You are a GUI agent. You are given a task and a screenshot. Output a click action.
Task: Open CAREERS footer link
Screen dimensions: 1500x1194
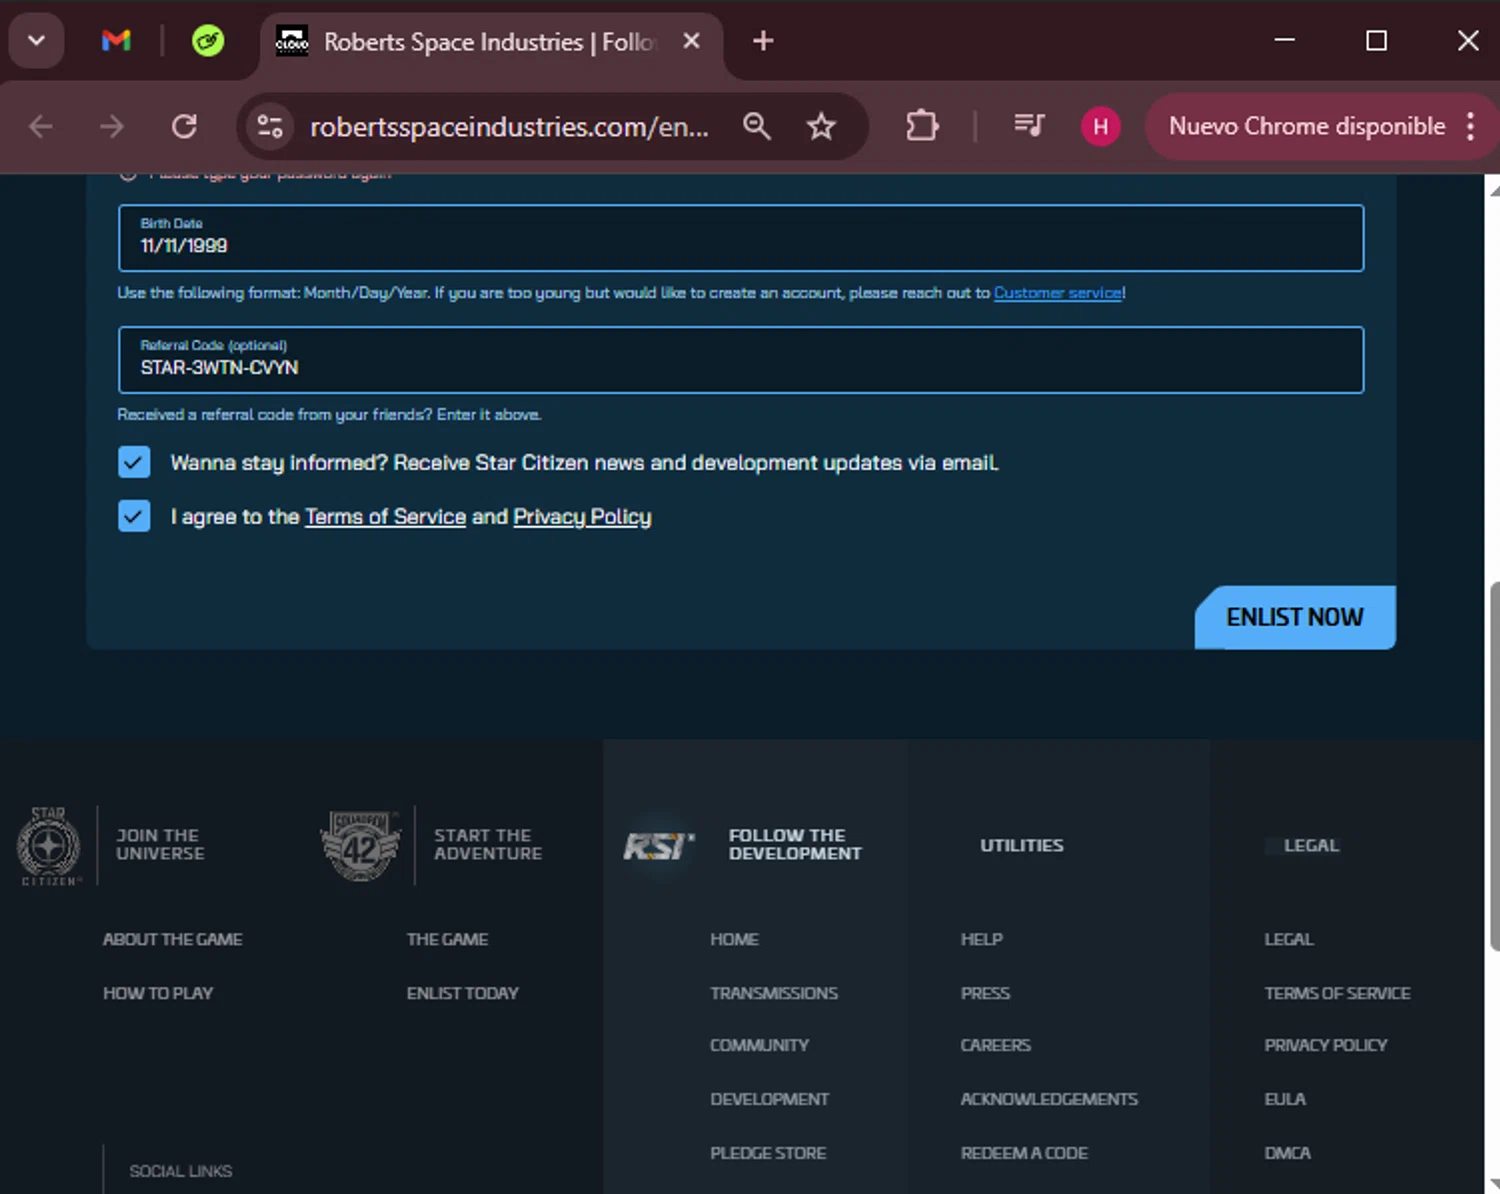coord(995,1045)
